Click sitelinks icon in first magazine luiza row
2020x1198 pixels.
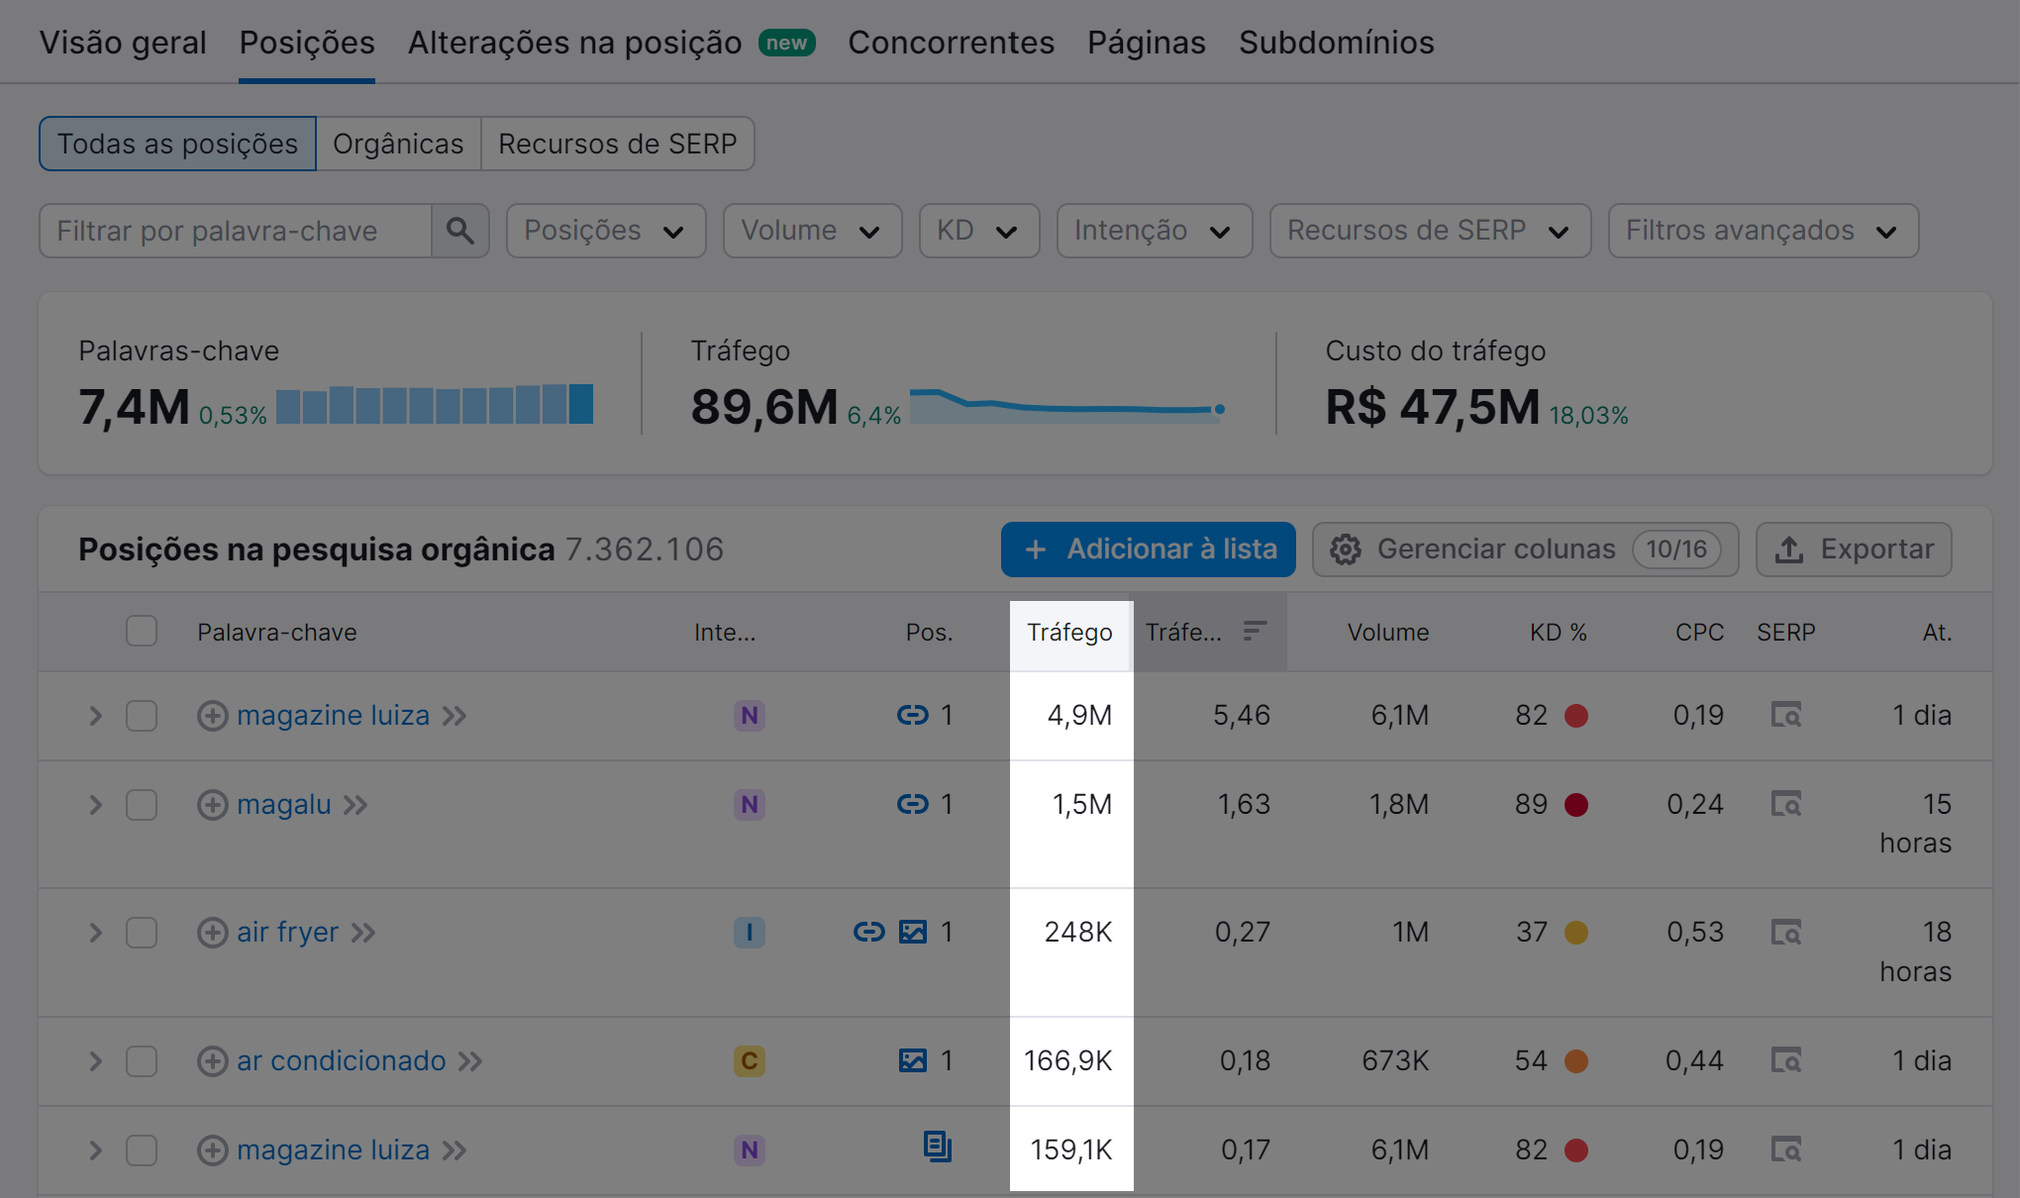tap(912, 715)
